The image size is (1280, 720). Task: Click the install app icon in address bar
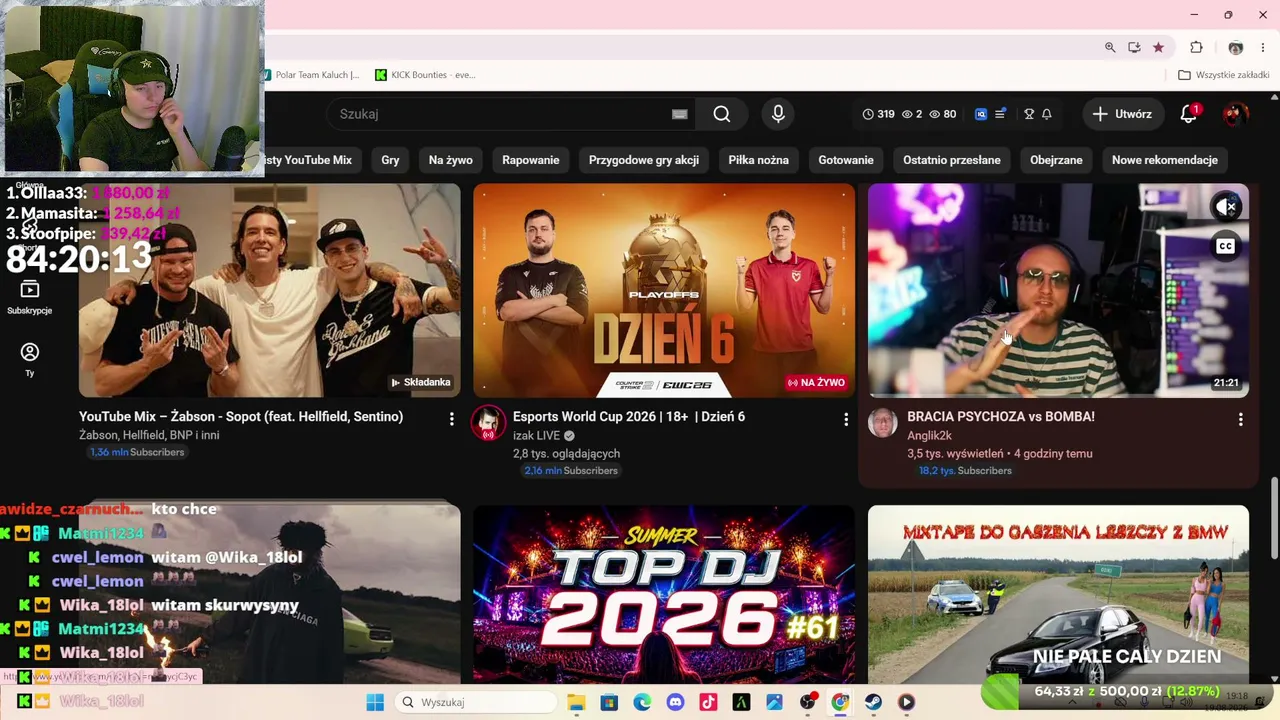1134,47
